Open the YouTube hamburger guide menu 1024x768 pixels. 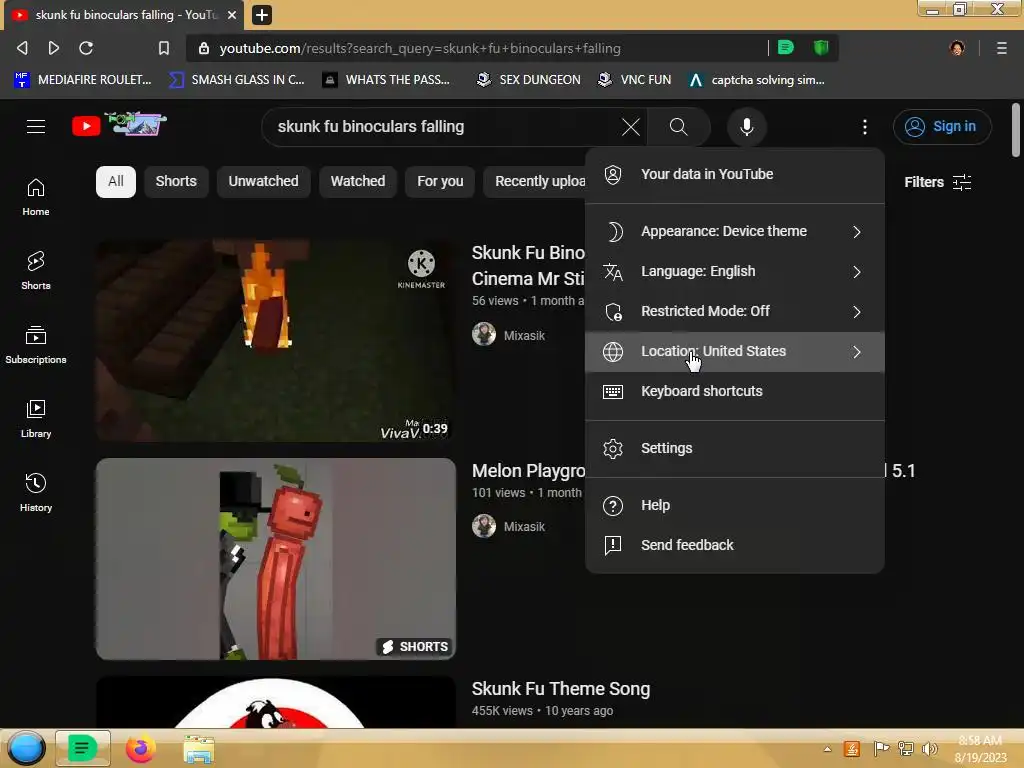pos(36,127)
